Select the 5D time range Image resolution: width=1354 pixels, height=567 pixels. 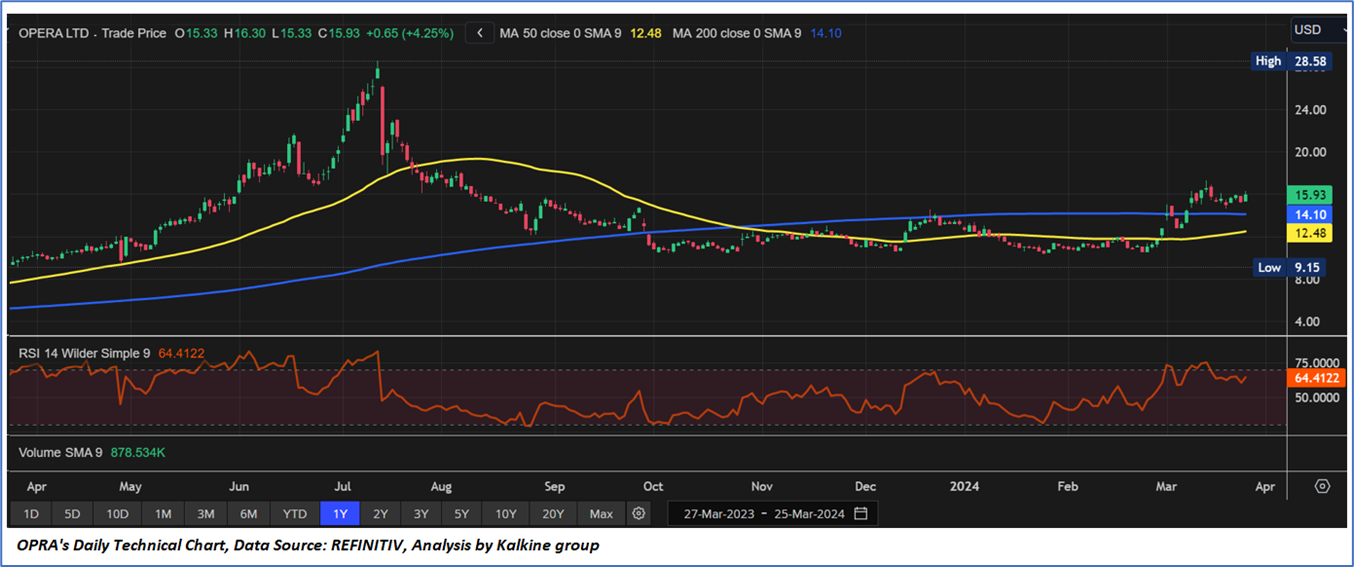[73, 514]
